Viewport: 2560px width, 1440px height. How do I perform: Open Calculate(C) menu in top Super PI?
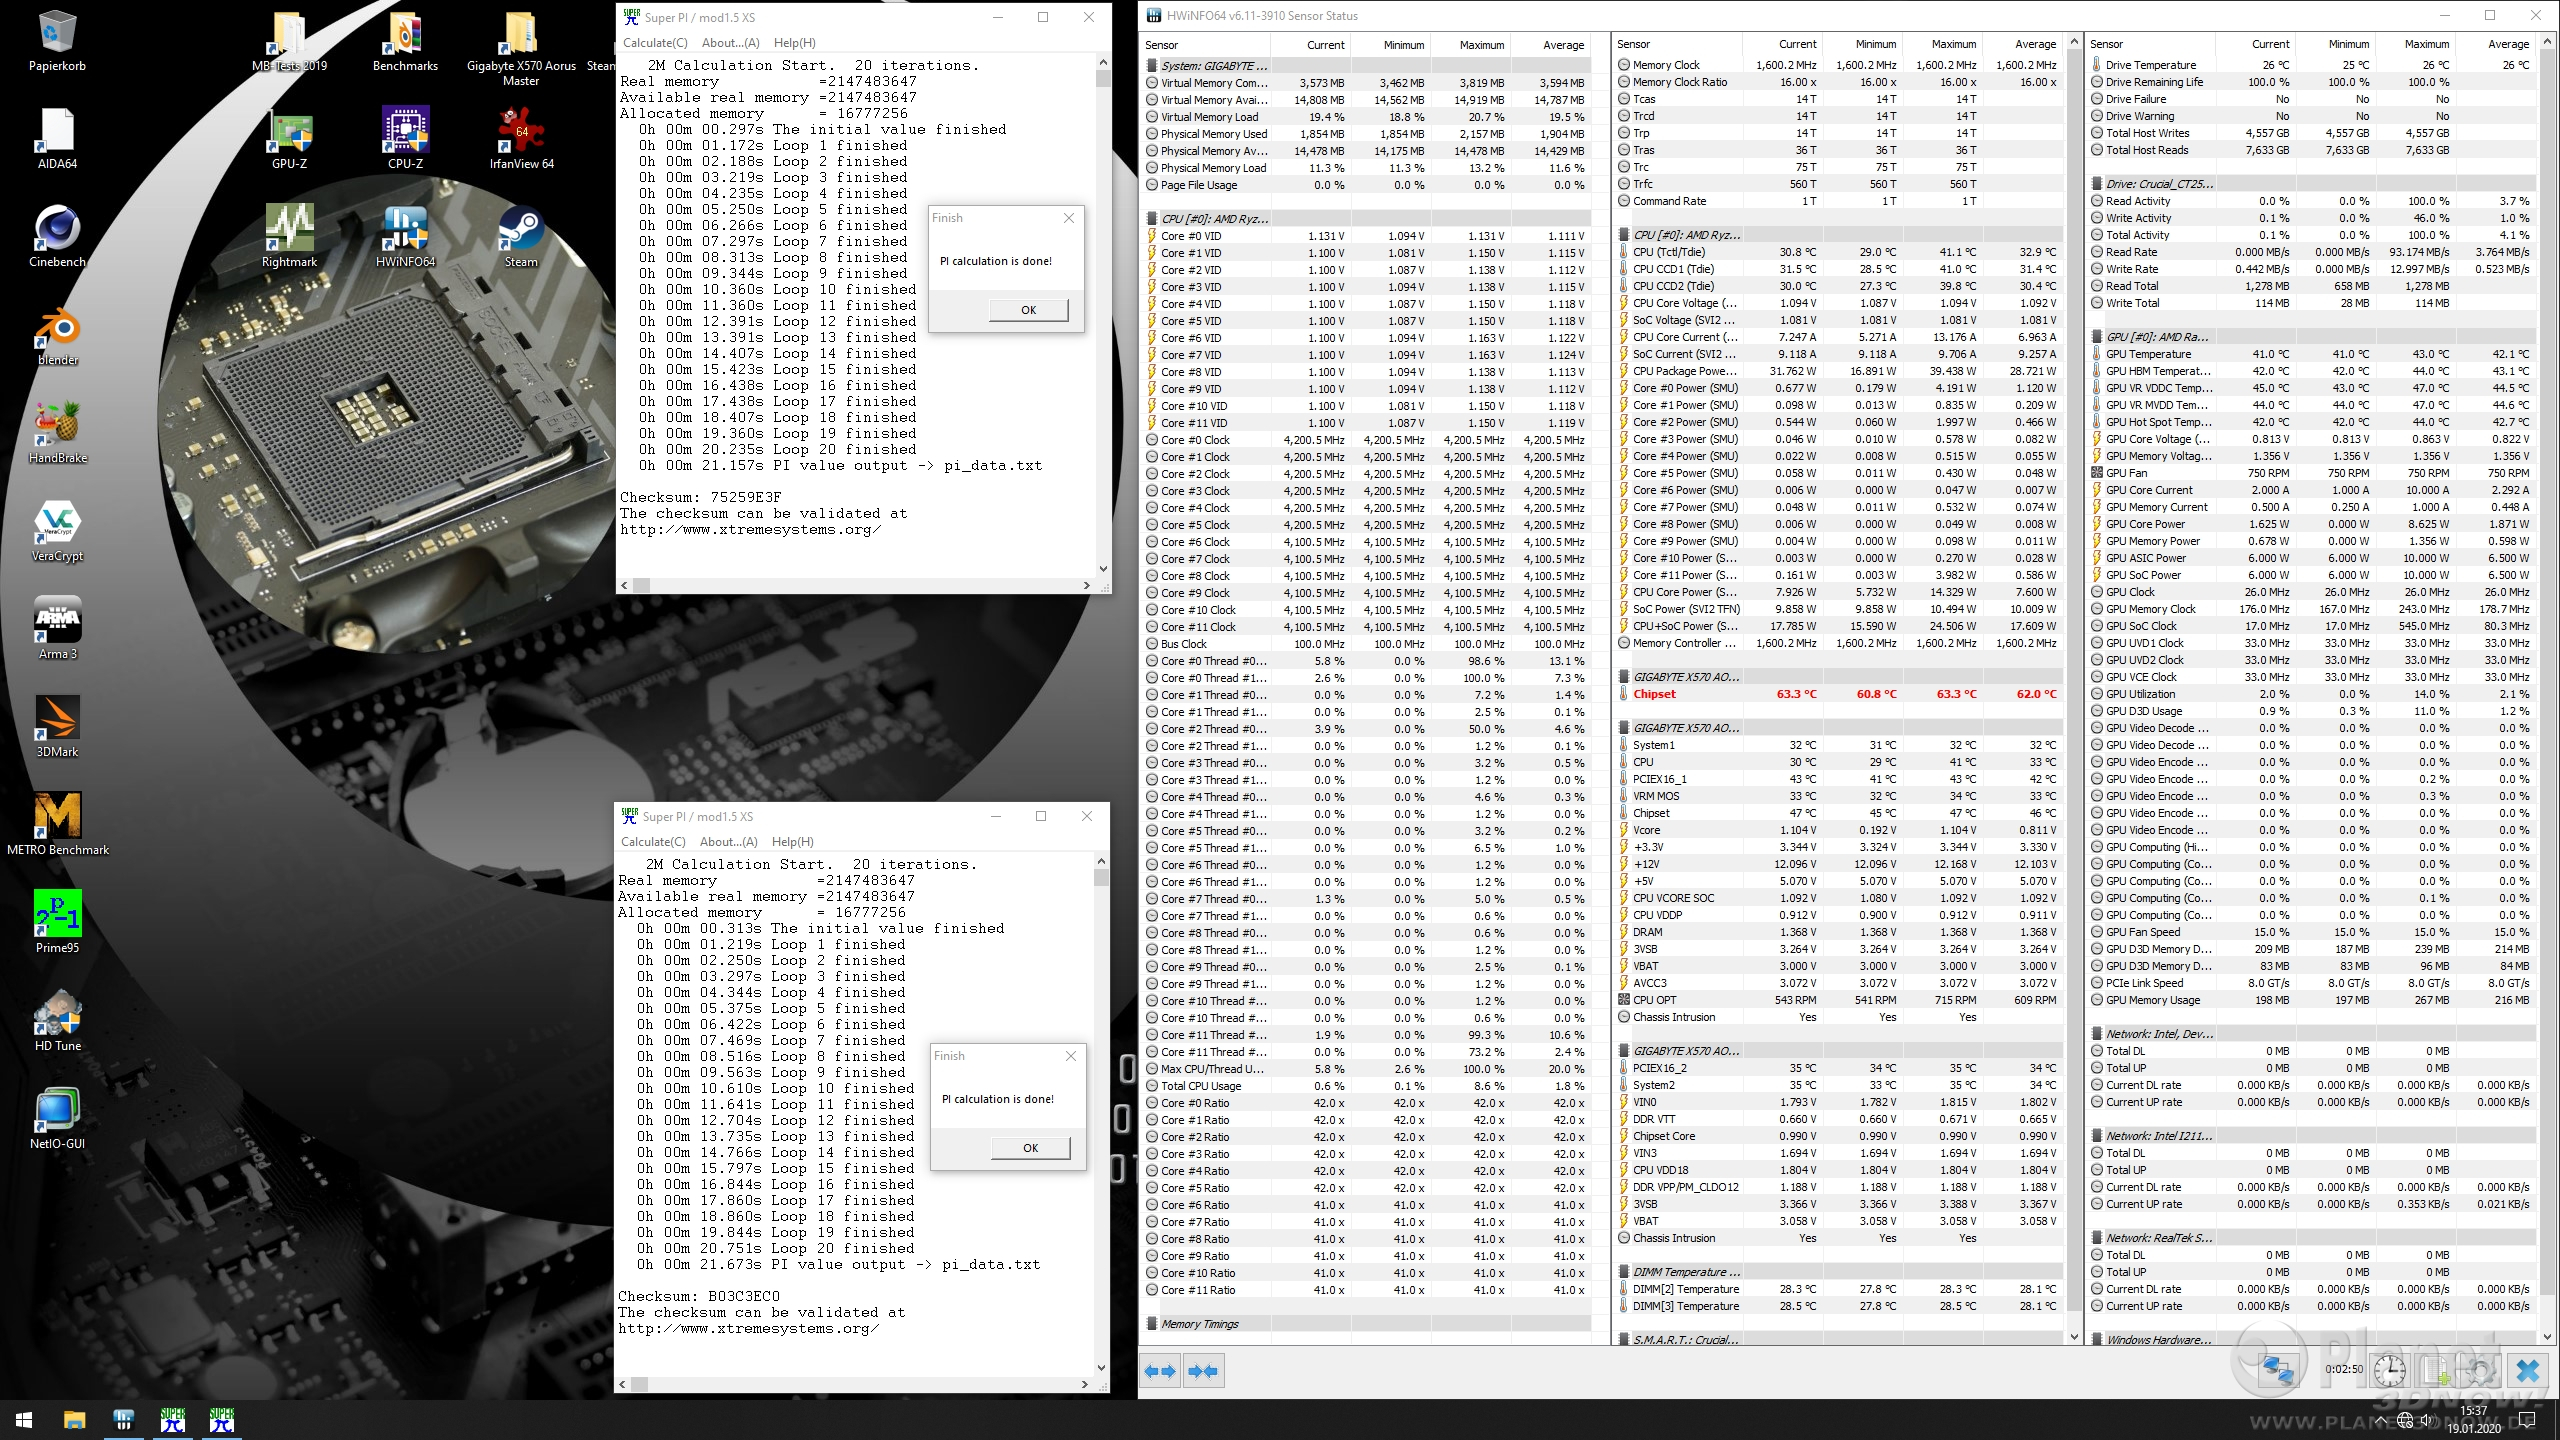[655, 43]
